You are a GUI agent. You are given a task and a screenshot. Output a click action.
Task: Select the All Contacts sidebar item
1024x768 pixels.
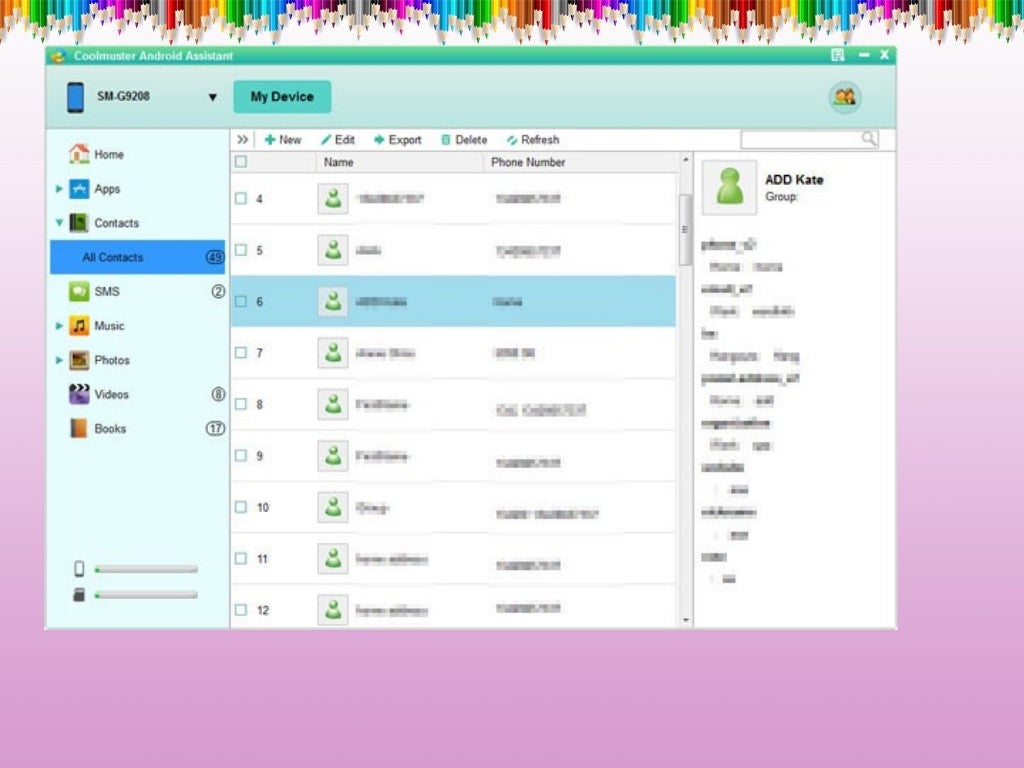click(x=138, y=257)
